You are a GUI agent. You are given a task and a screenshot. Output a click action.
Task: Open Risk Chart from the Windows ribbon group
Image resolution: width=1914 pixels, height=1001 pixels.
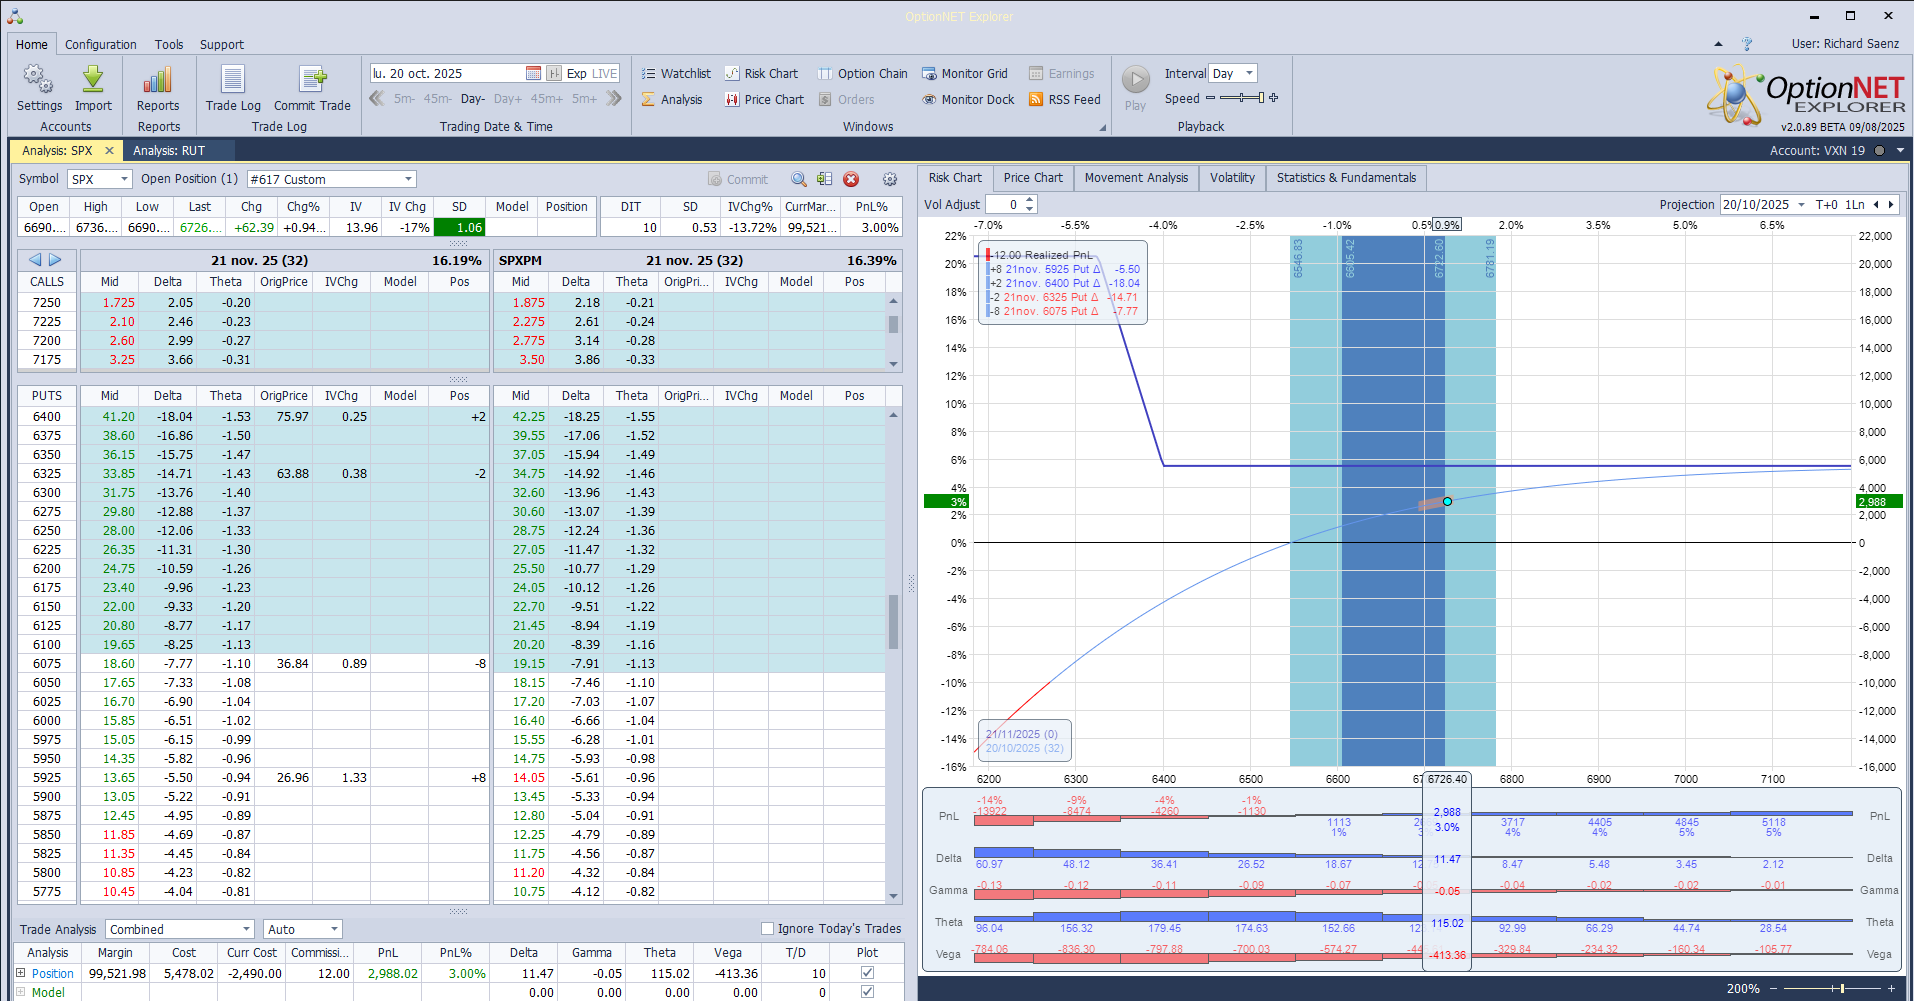point(761,73)
